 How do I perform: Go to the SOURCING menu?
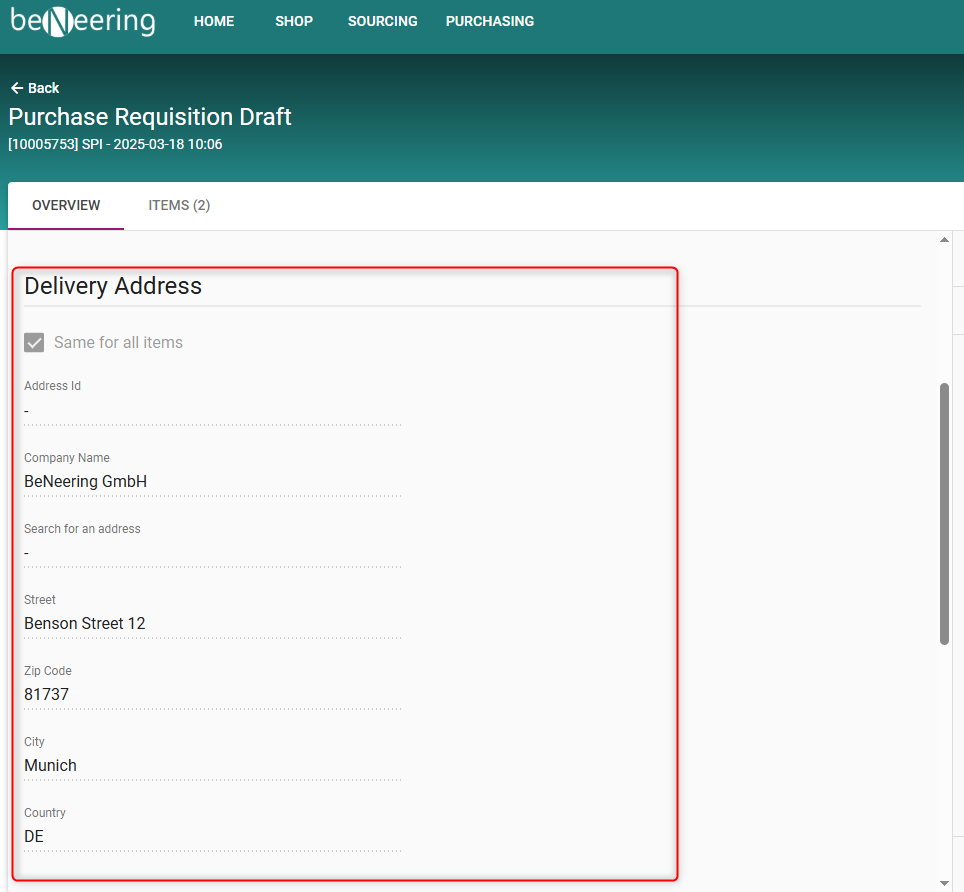[383, 21]
